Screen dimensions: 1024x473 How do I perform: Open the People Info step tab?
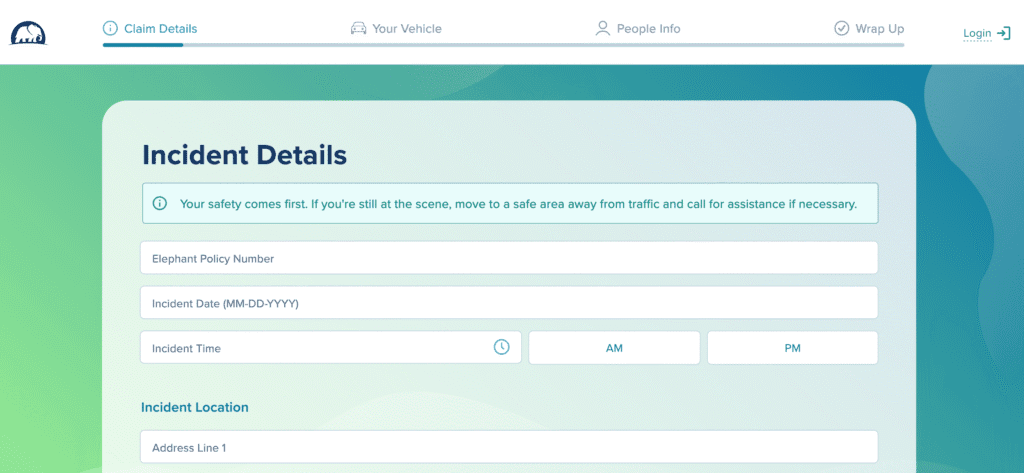[638, 29]
